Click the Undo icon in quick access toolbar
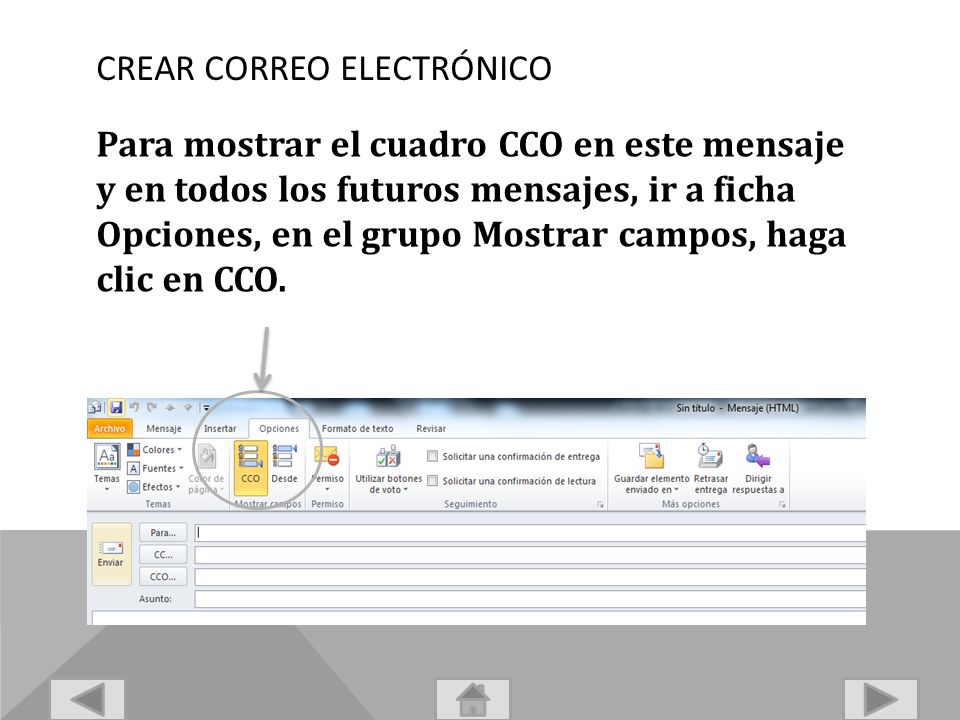The height and width of the screenshot is (720, 960). pyautogui.click(x=135, y=407)
